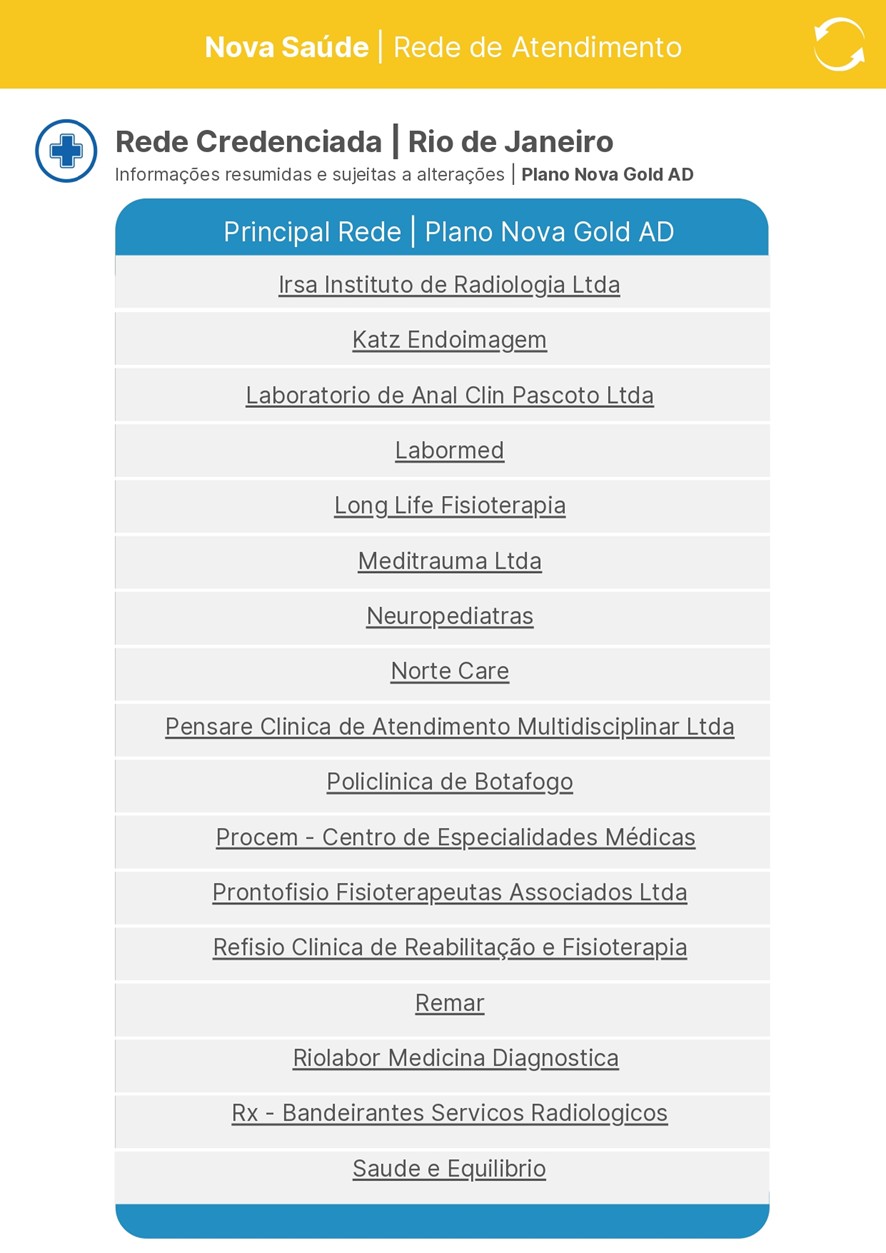Open Refisio Clinica de Reabilitação e Fisioterapia
Viewport: 886px width, 1253px height.
(449, 947)
